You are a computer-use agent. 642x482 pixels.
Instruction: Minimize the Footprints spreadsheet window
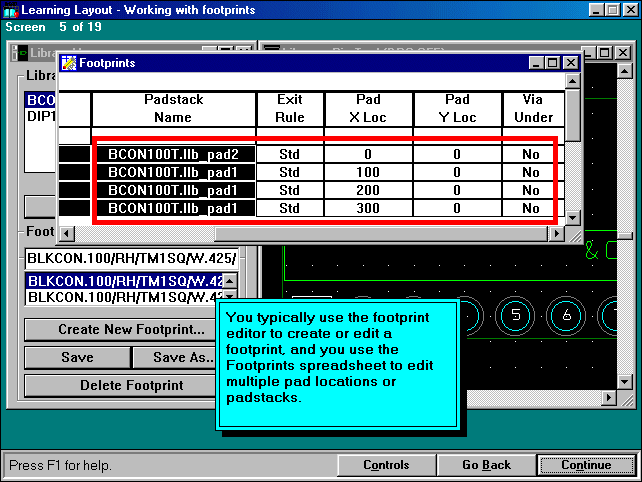pos(535,63)
